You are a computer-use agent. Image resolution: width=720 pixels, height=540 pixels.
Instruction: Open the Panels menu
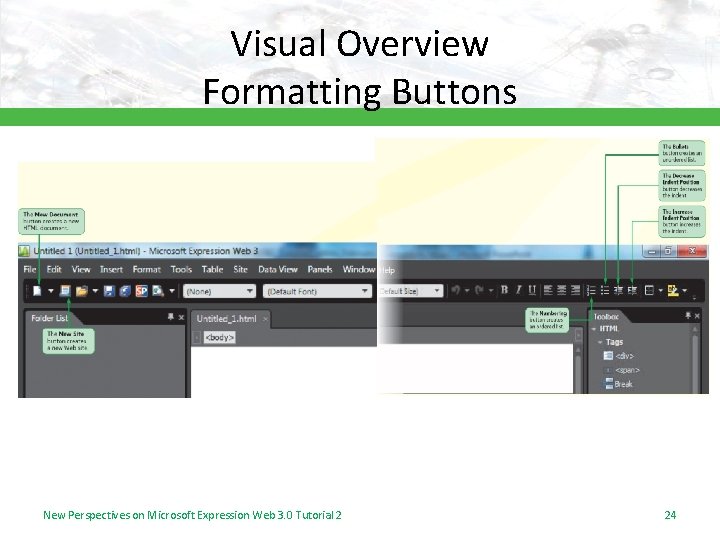(x=320, y=270)
